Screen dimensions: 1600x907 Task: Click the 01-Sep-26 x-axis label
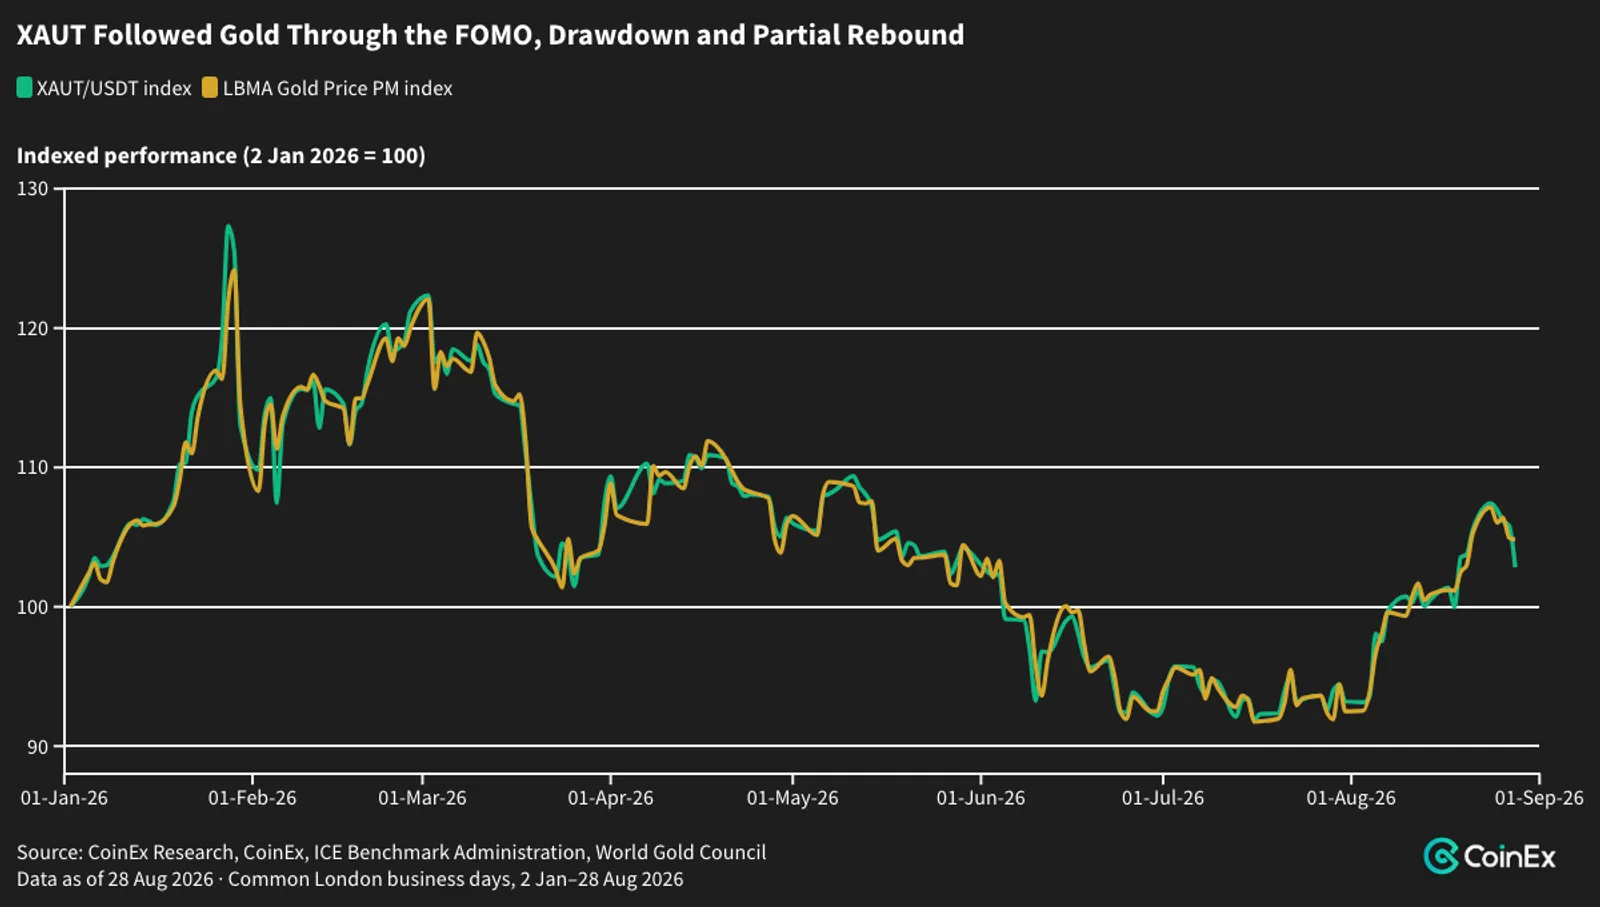[x=1539, y=798]
